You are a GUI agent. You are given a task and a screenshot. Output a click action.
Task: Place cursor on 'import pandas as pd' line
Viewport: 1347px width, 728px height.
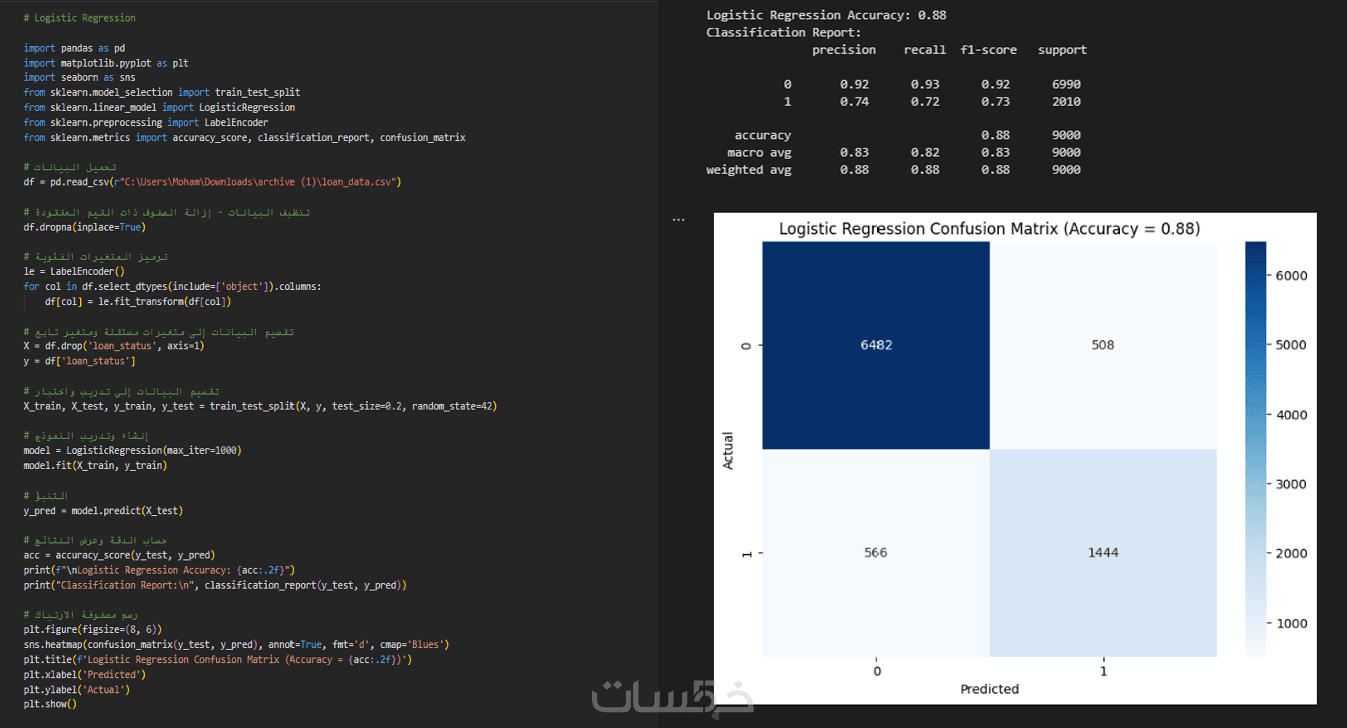pyautogui.click(x=74, y=48)
